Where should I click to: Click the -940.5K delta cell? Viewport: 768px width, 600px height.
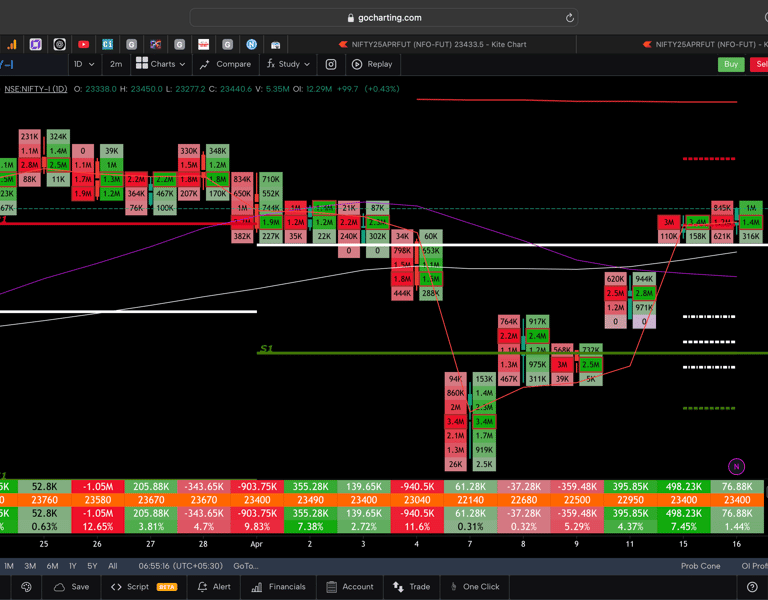(x=417, y=486)
